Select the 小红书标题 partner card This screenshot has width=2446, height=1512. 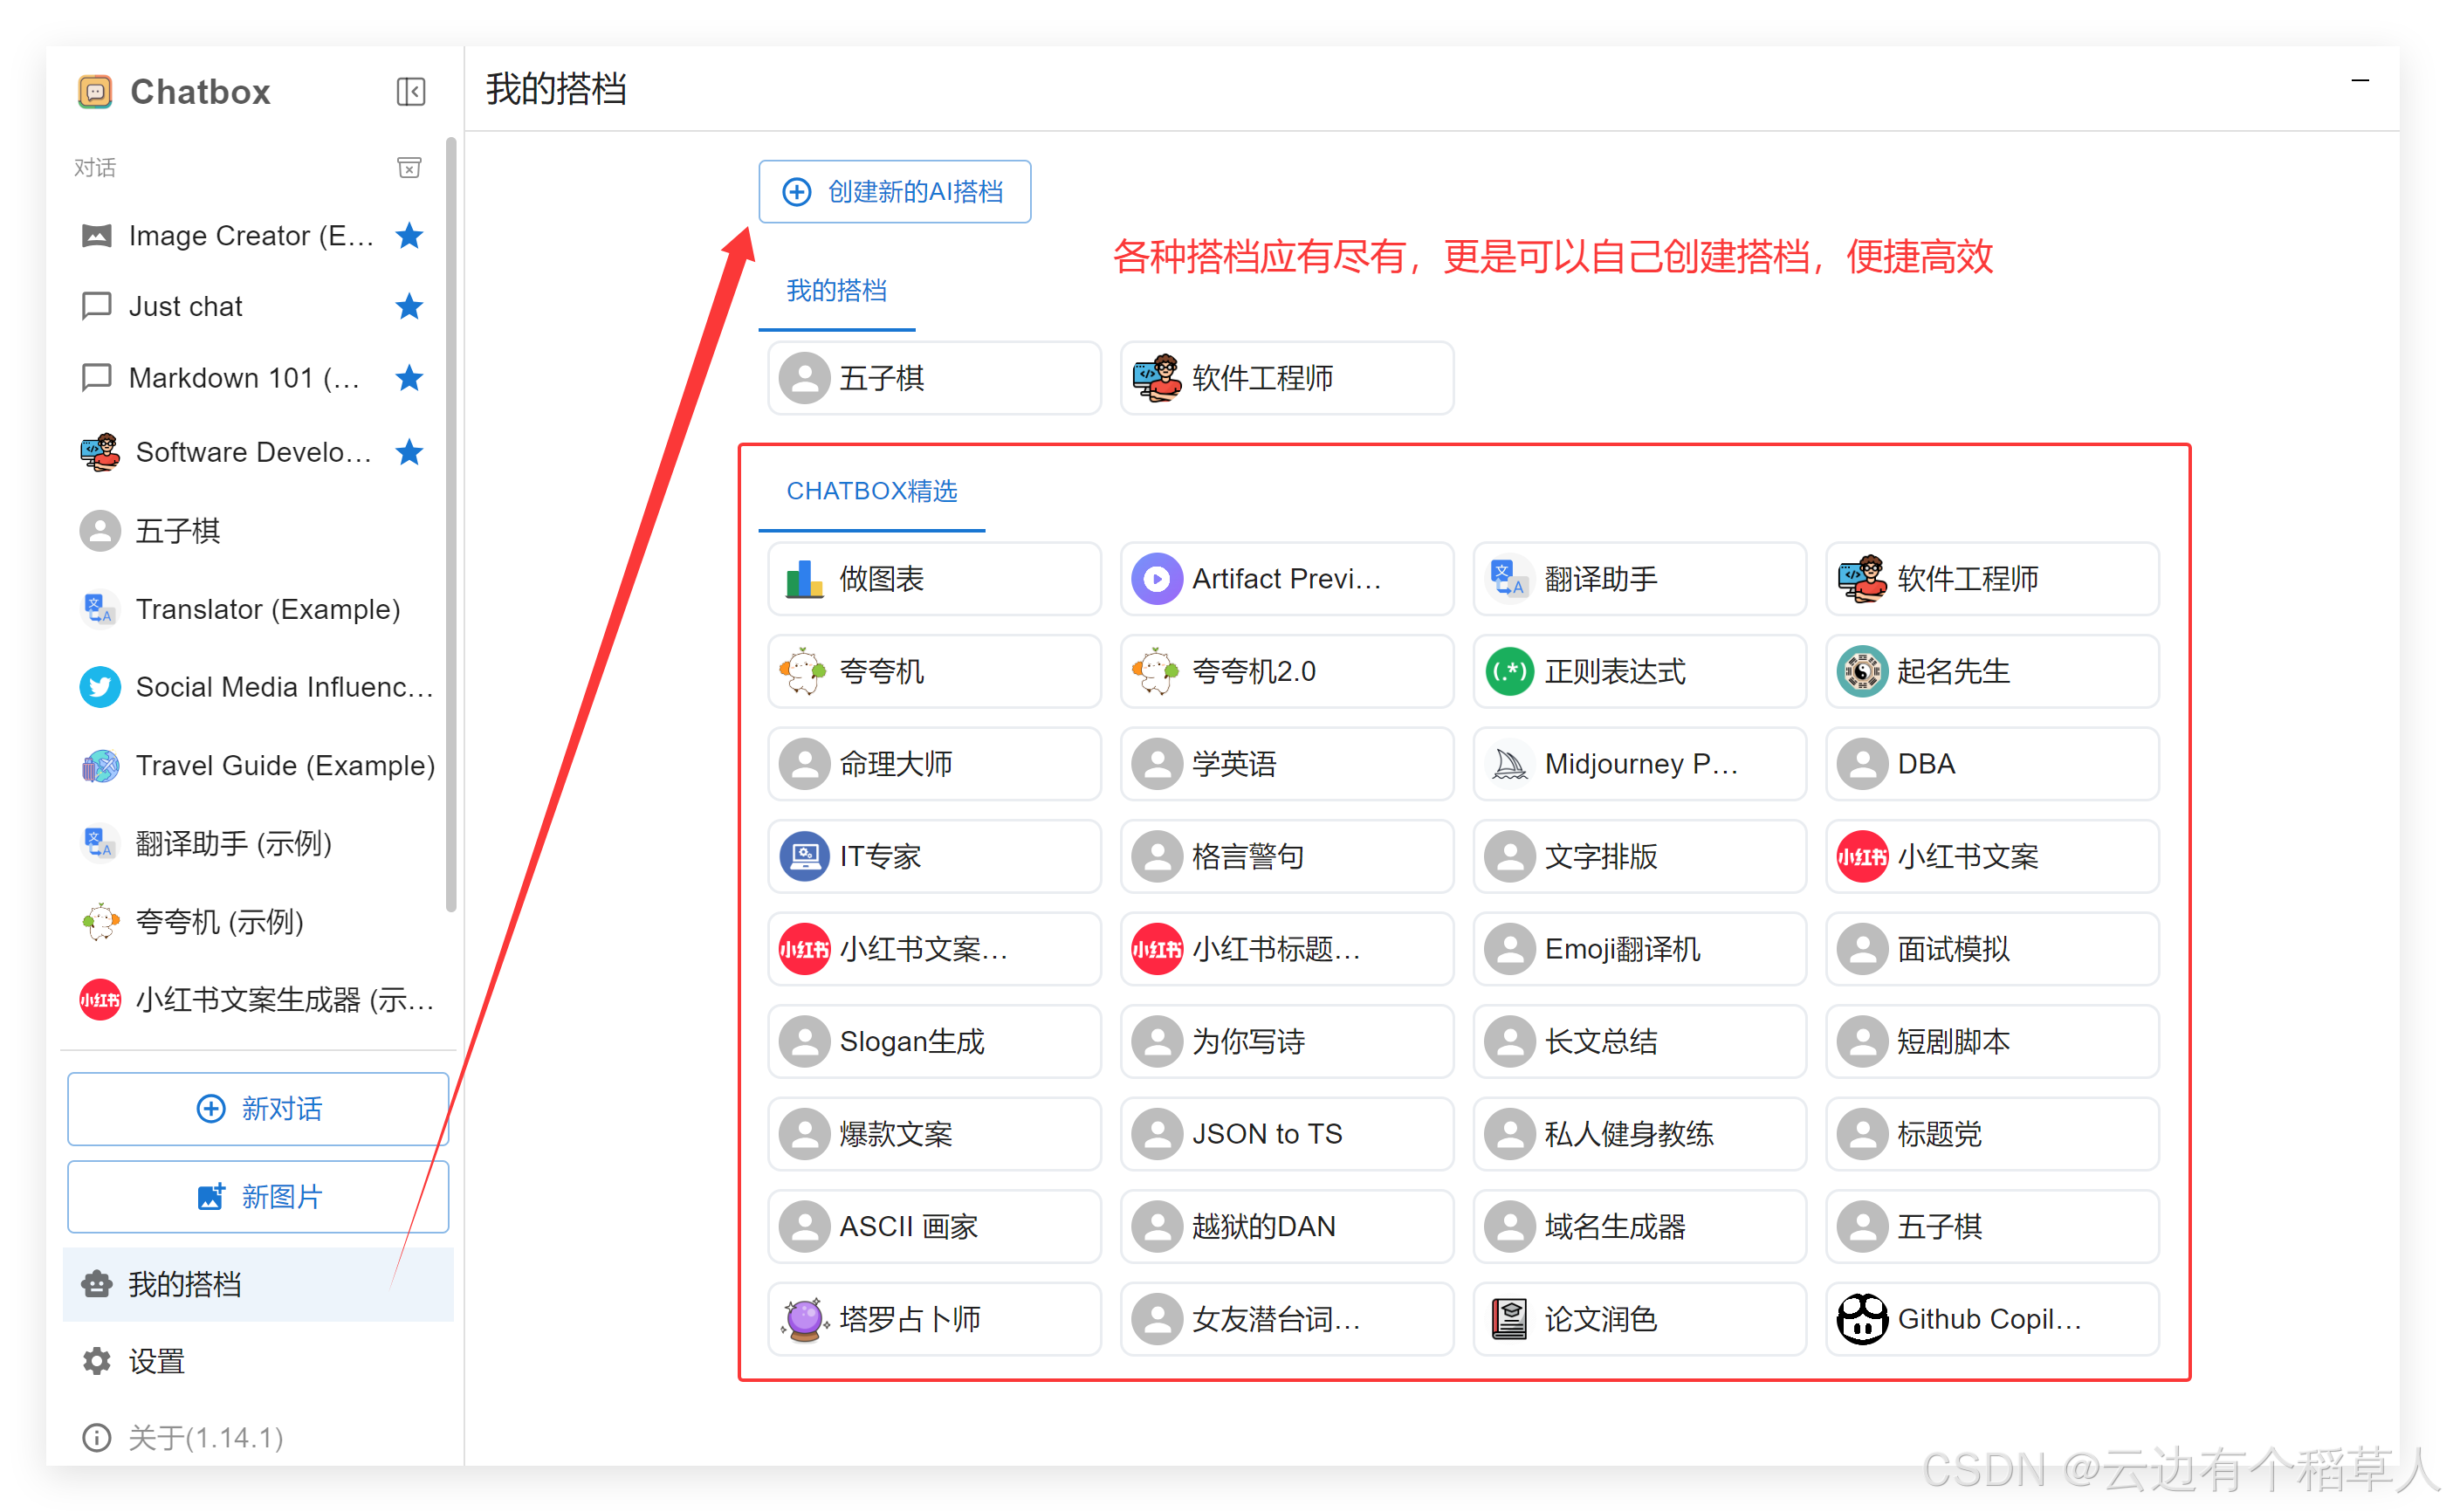point(1286,949)
